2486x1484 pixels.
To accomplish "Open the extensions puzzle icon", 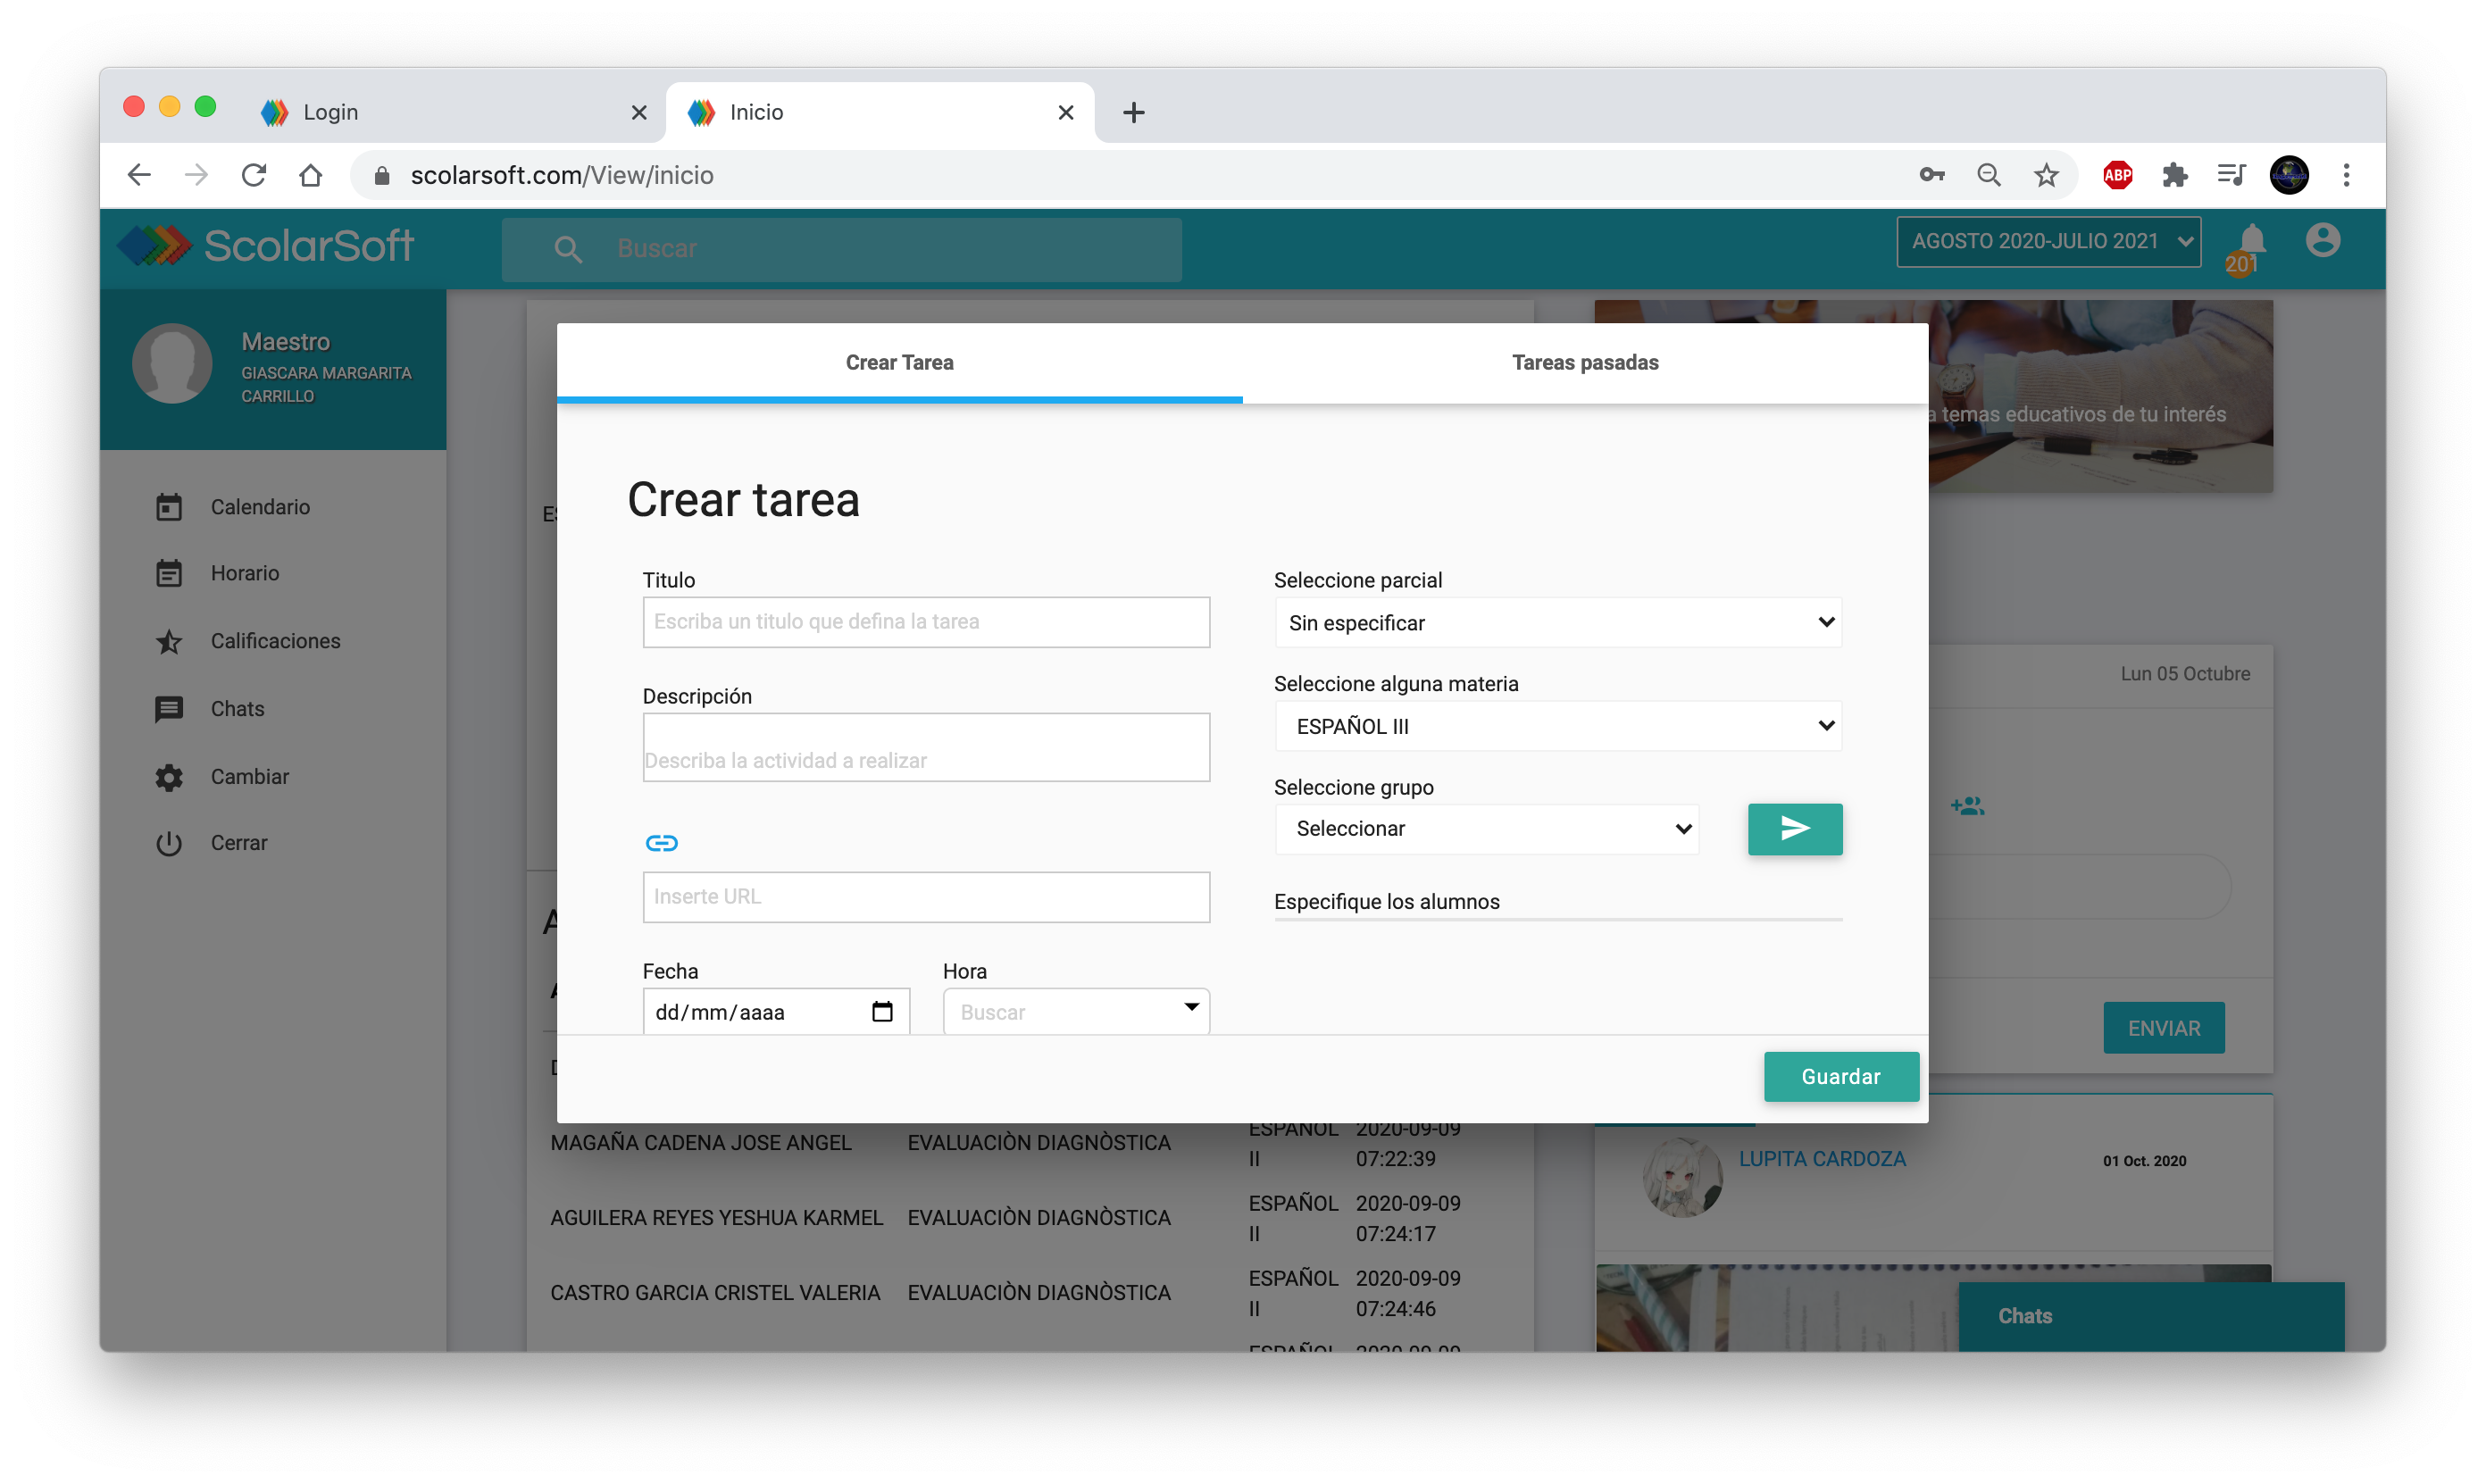I will (x=2174, y=175).
